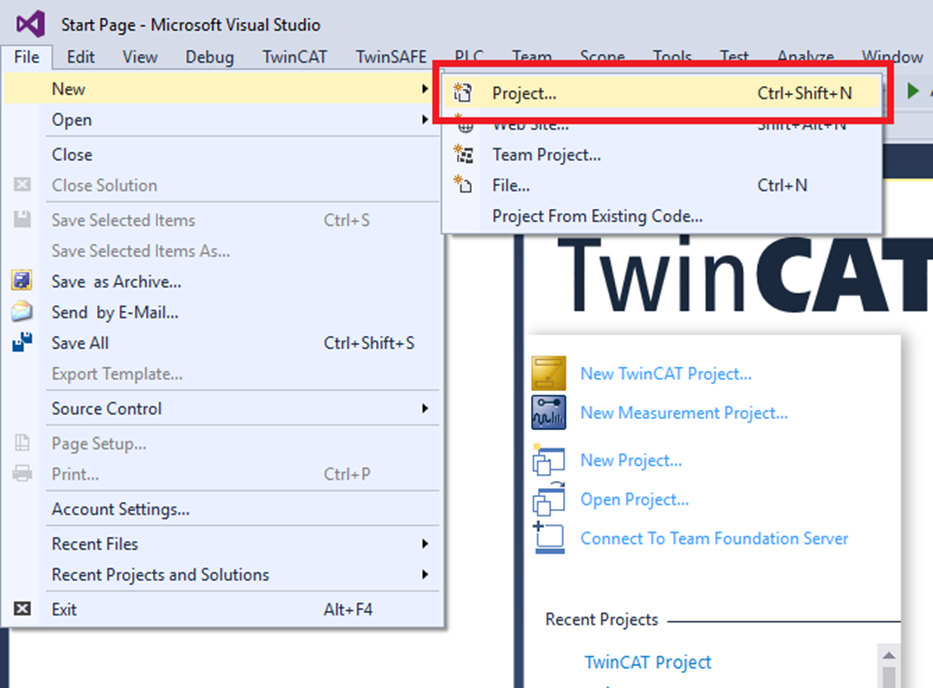Open the TwinSAFE menu
Viewport: 933px width, 688px height.
(x=390, y=57)
